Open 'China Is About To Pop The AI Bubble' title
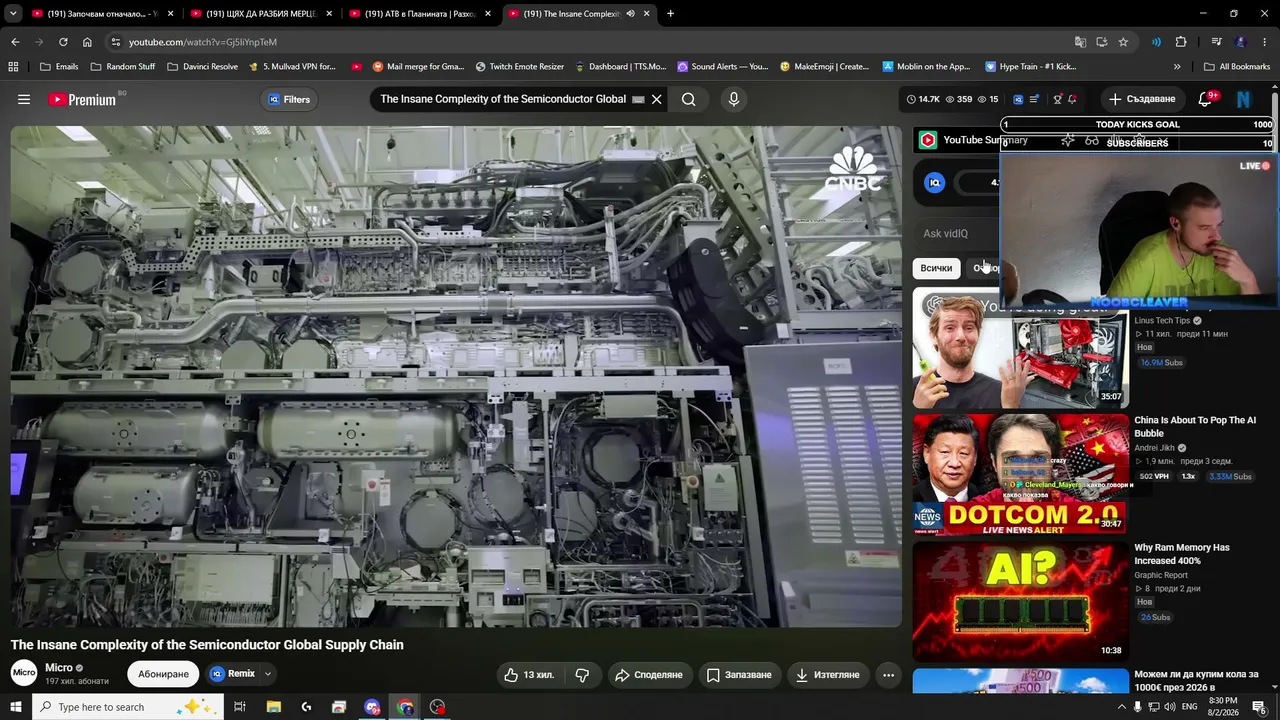The image size is (1280, 720). coord(1195,427)
